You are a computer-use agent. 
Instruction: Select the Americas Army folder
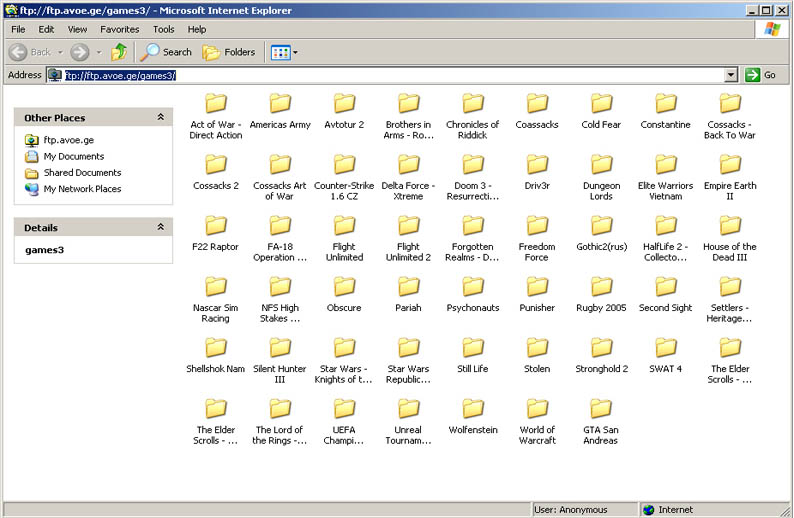[x=280, y=111]
